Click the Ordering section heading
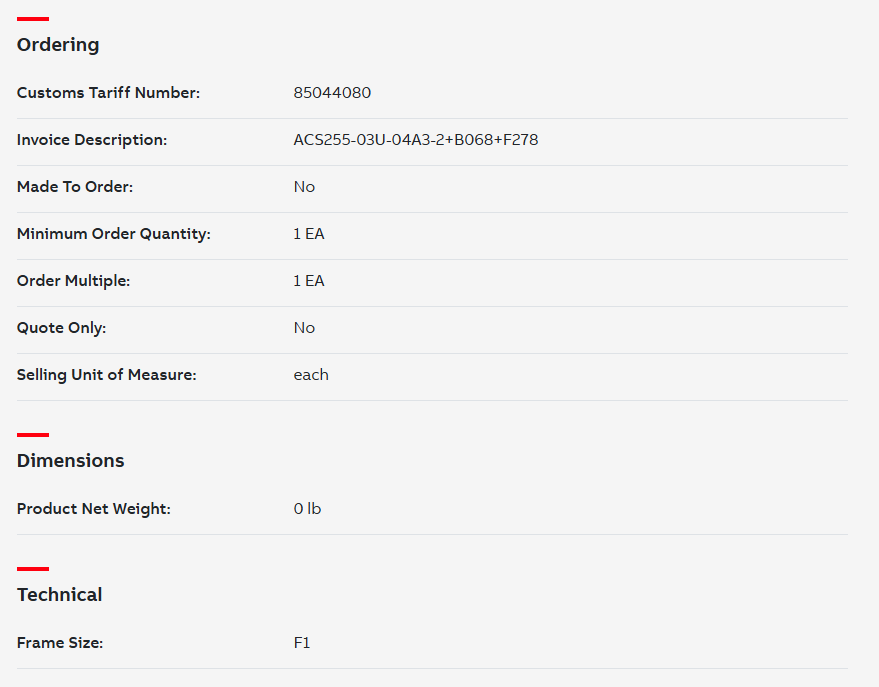 pos(58,45)
